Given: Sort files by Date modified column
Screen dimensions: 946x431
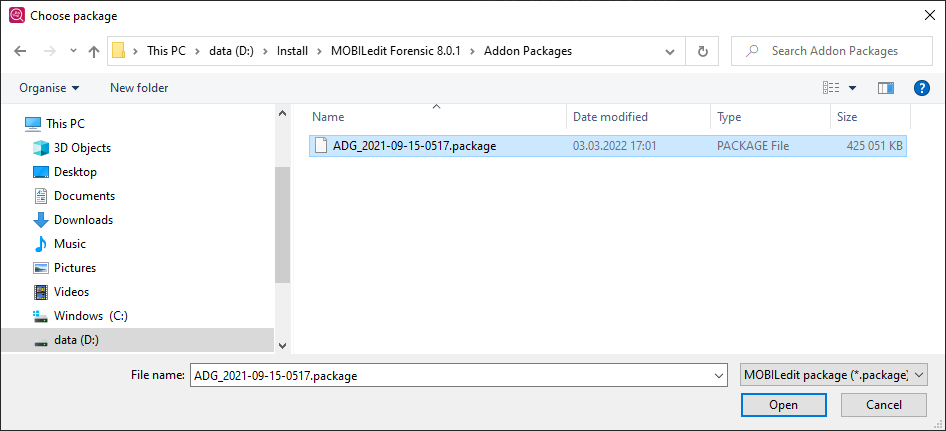Looking at the screenshot, I should coord(610,117).
